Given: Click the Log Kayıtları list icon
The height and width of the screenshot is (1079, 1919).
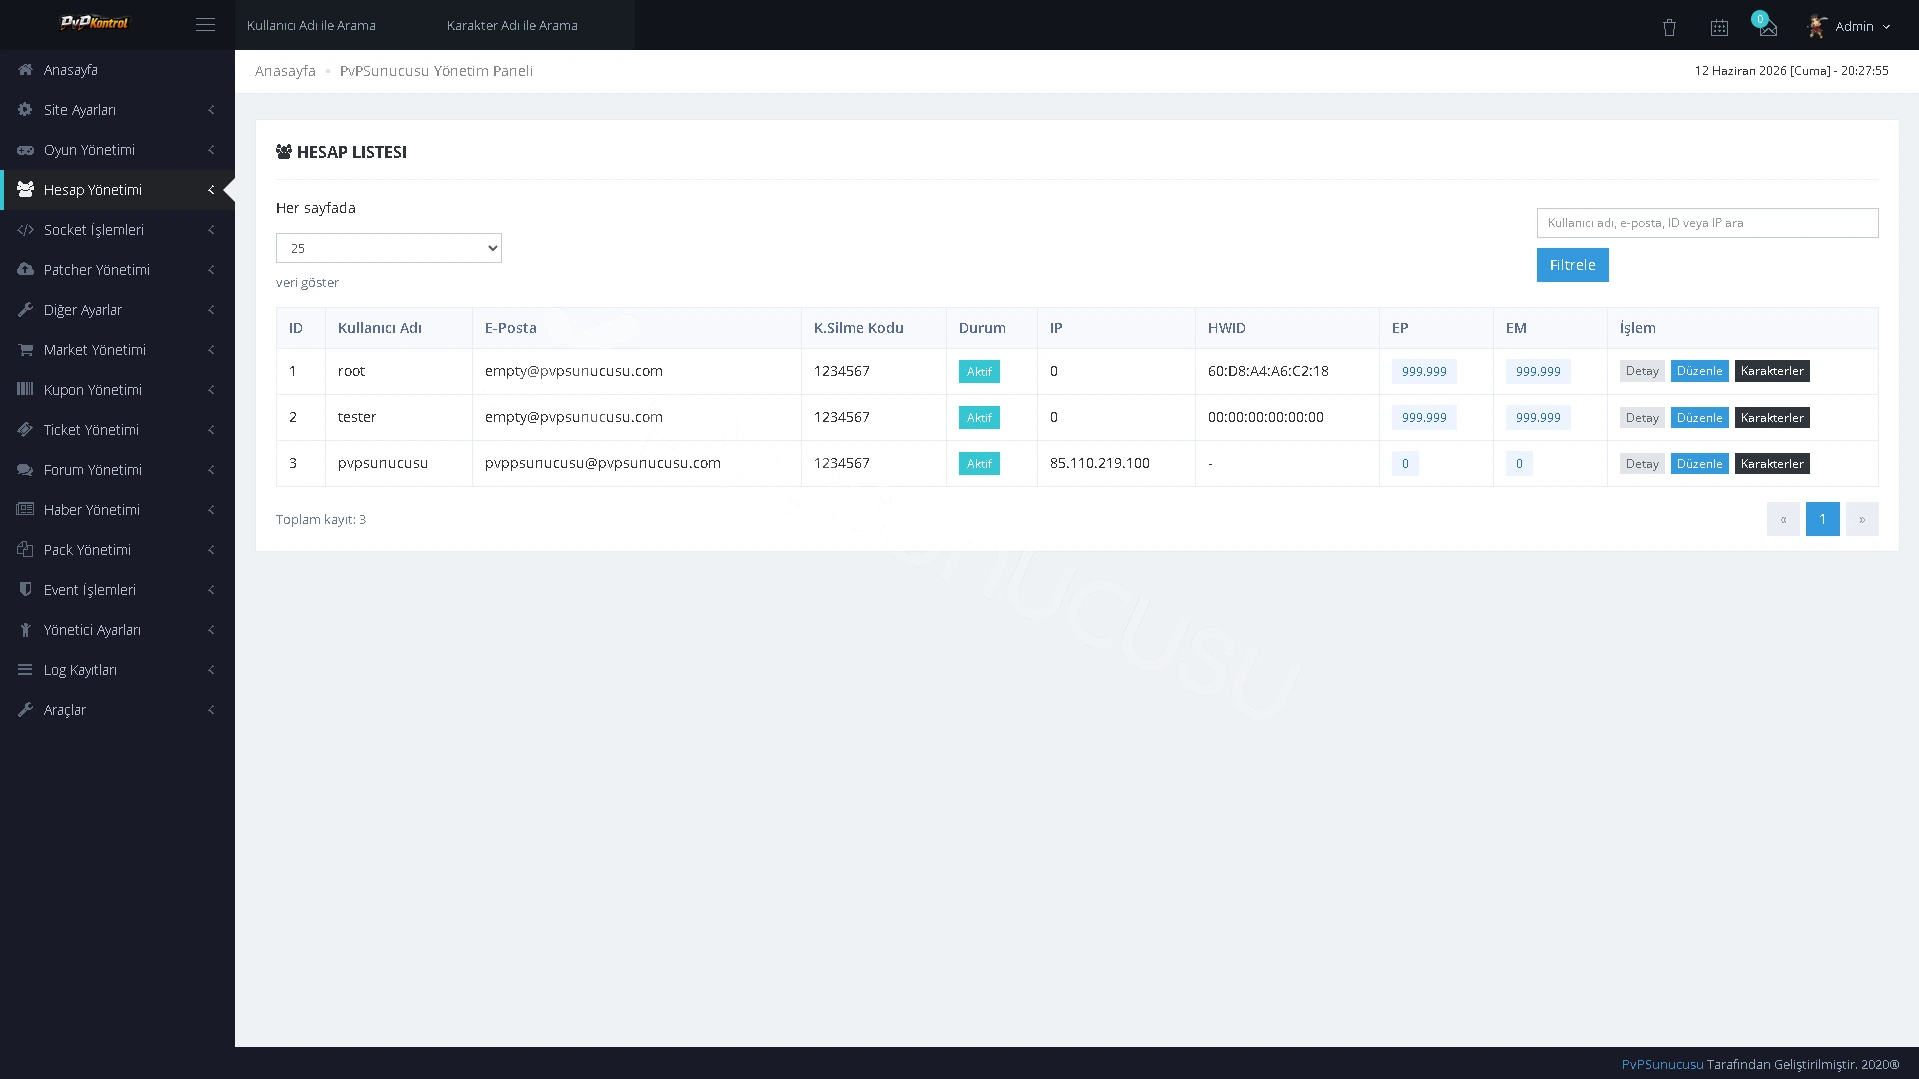Looking at the screenshot, I should [25, 670].
